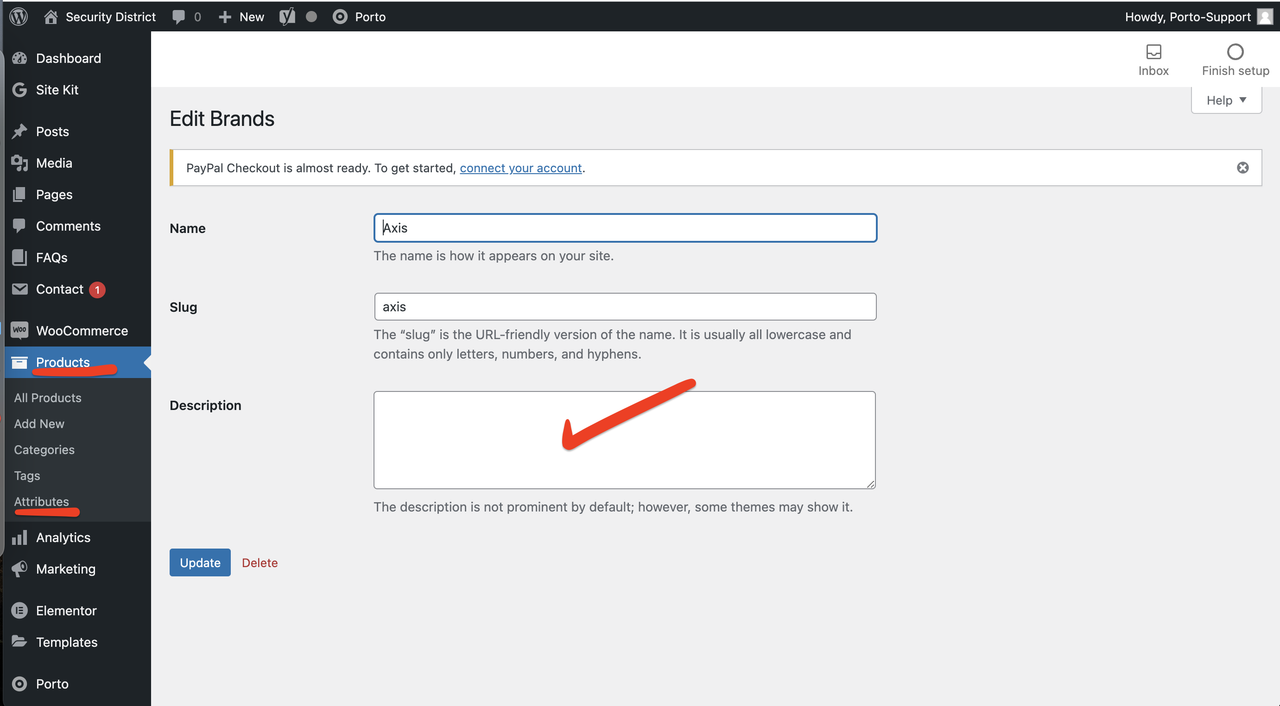Click the WooCommerce logo icon
Image resolution: width=1280 pixels, height=706 pixels.
coord(19,330)
